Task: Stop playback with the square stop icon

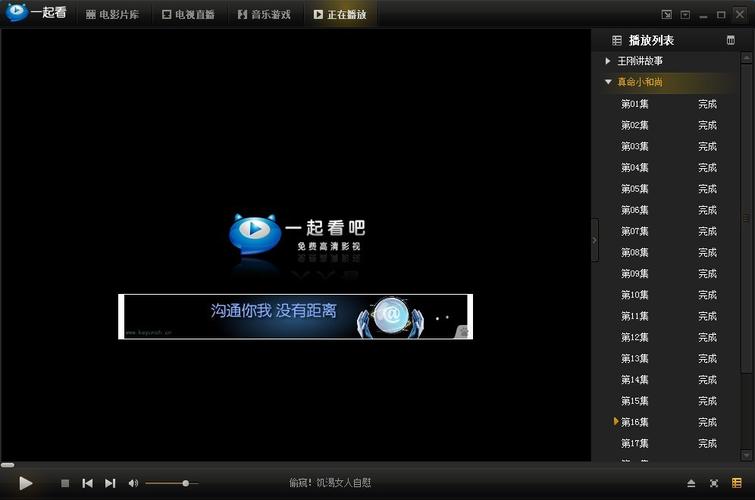Action: 65,484
